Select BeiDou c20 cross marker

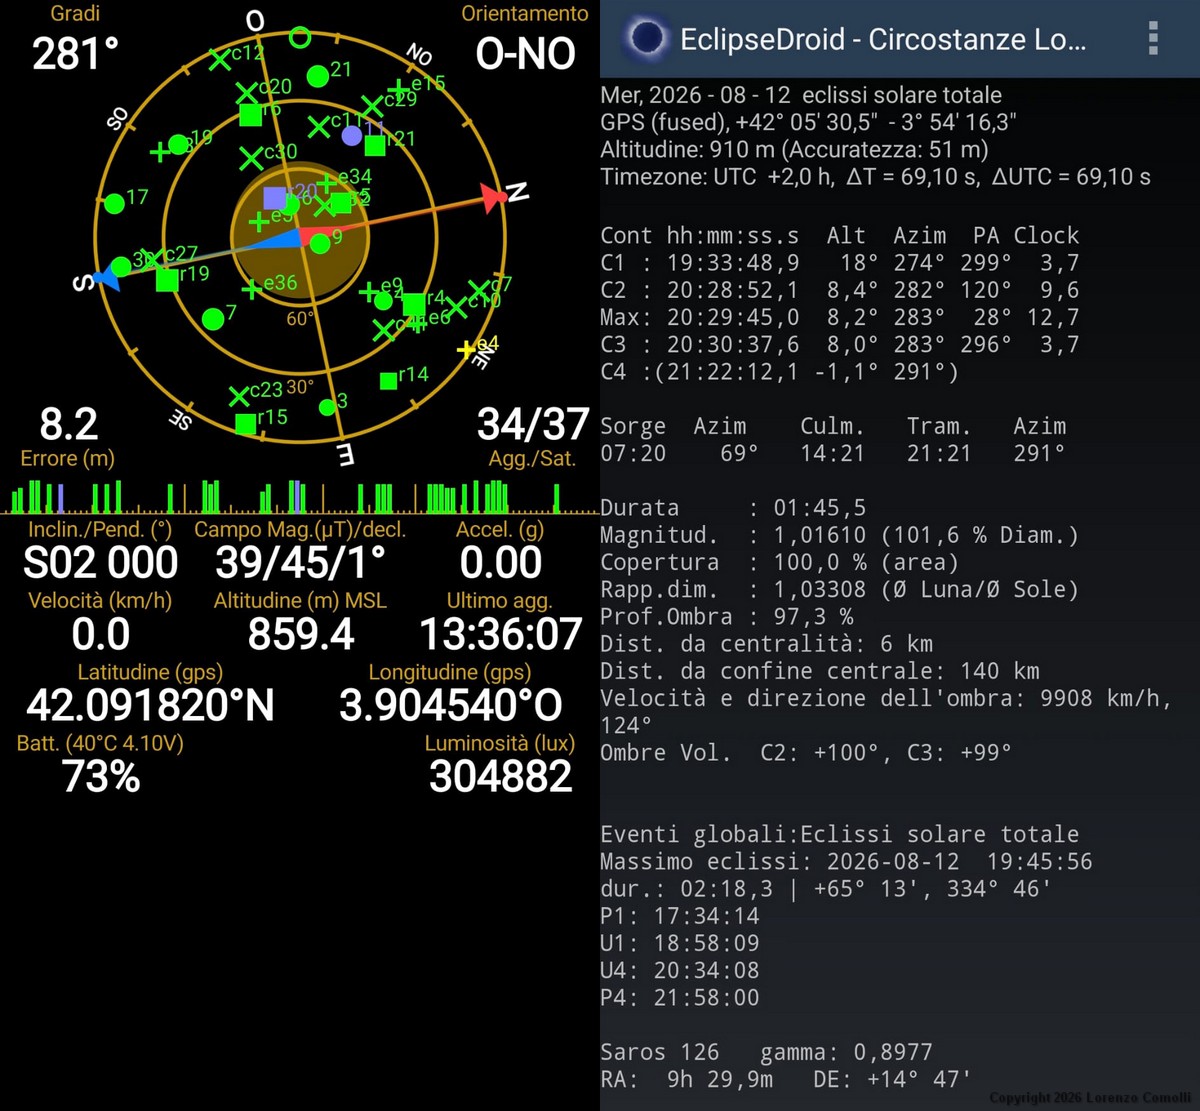pyautogui.click(x=247, y=95)
